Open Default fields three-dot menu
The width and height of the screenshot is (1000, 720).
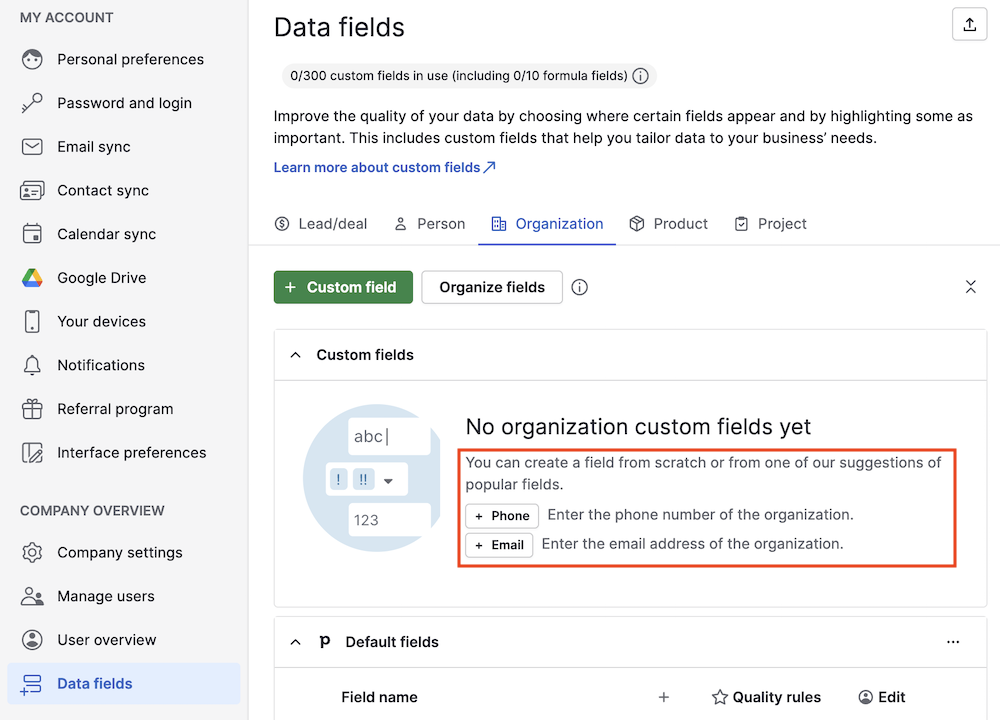click(952, 642)
